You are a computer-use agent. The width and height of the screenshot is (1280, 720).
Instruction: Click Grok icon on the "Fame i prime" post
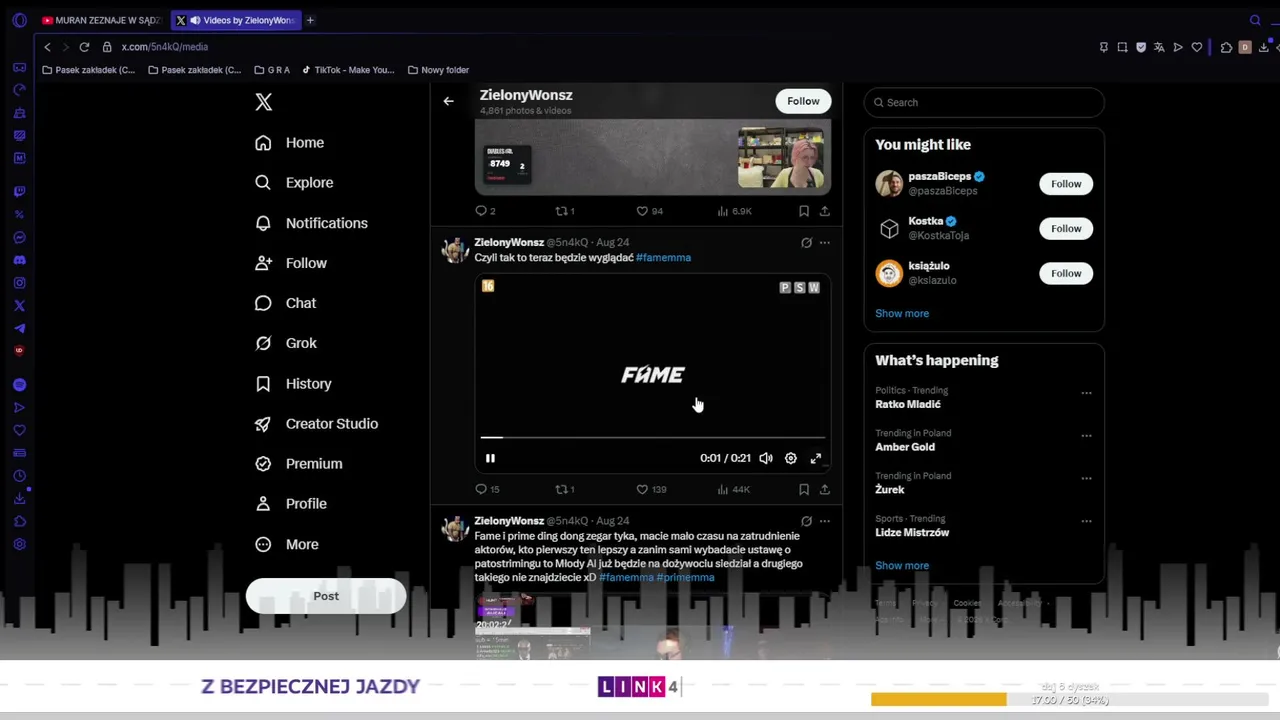[806, 521]
